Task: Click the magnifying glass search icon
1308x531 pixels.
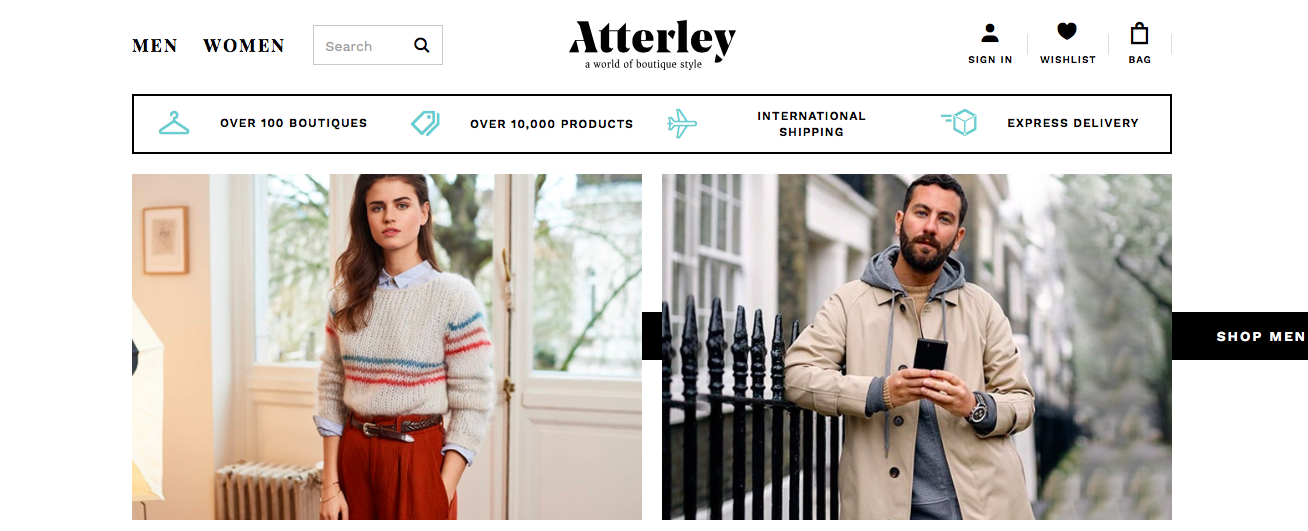Action: click(x=421, y=45)
